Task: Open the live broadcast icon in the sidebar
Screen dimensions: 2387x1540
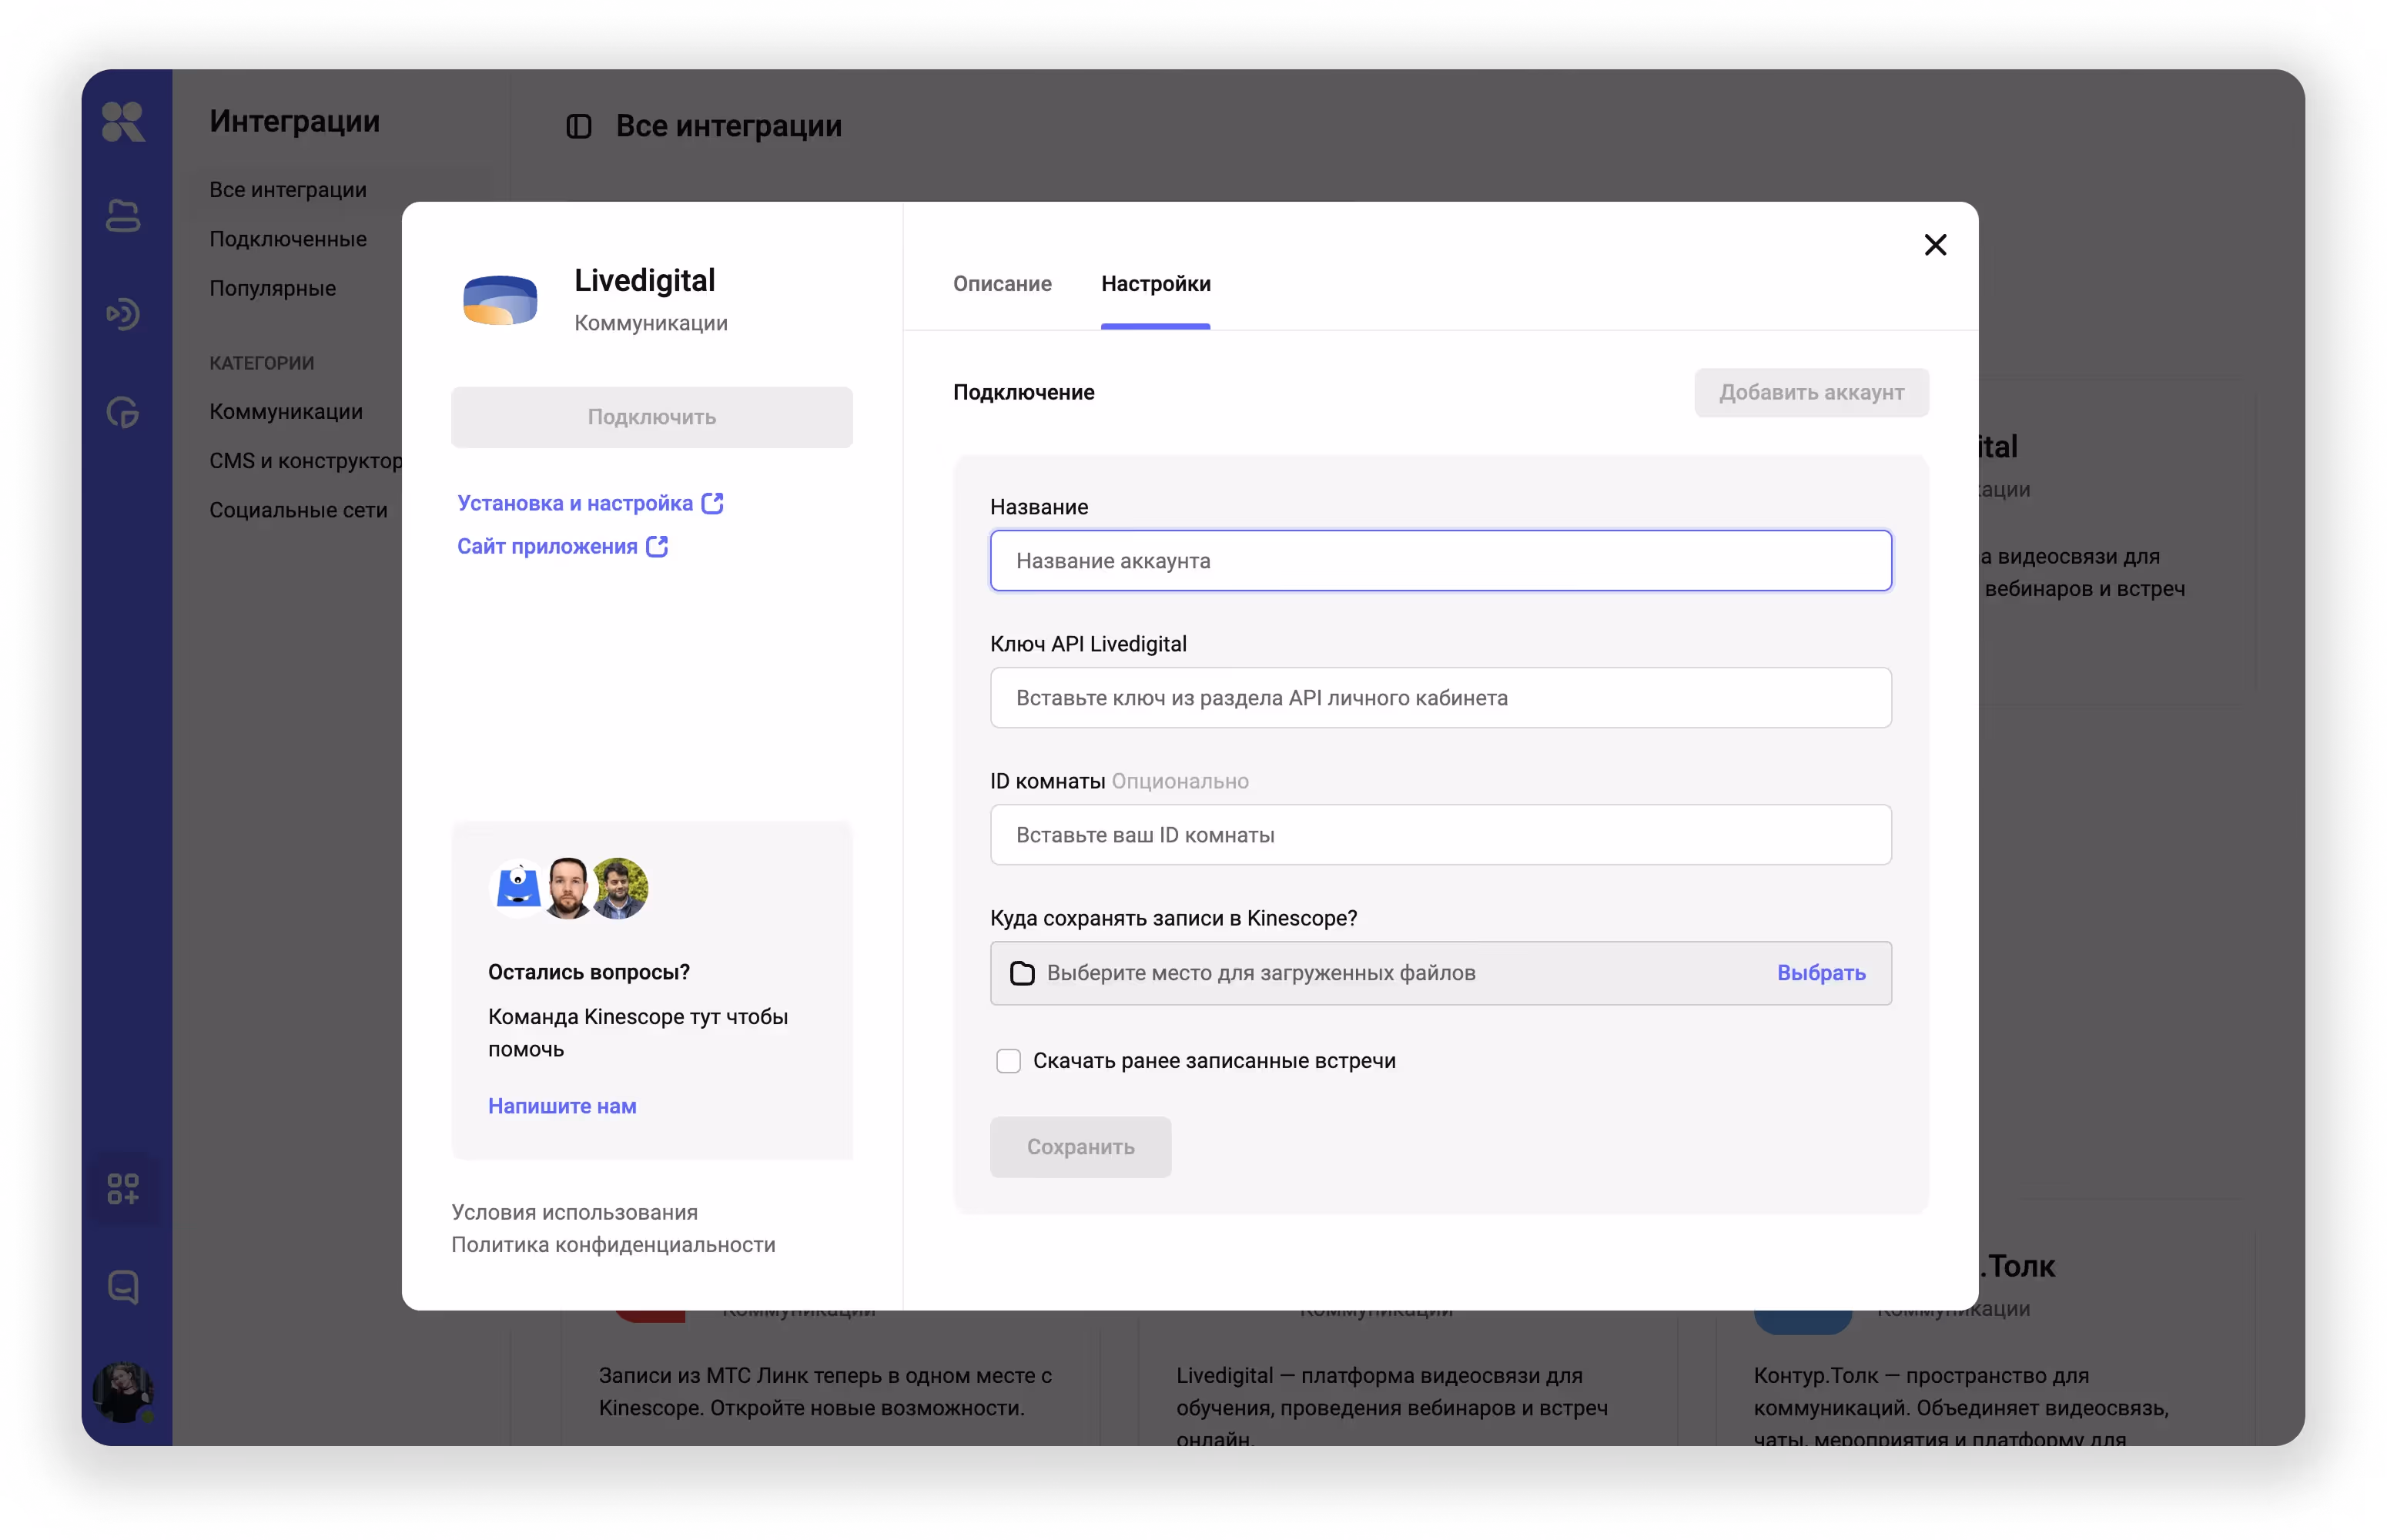Action: coord(123,314)
